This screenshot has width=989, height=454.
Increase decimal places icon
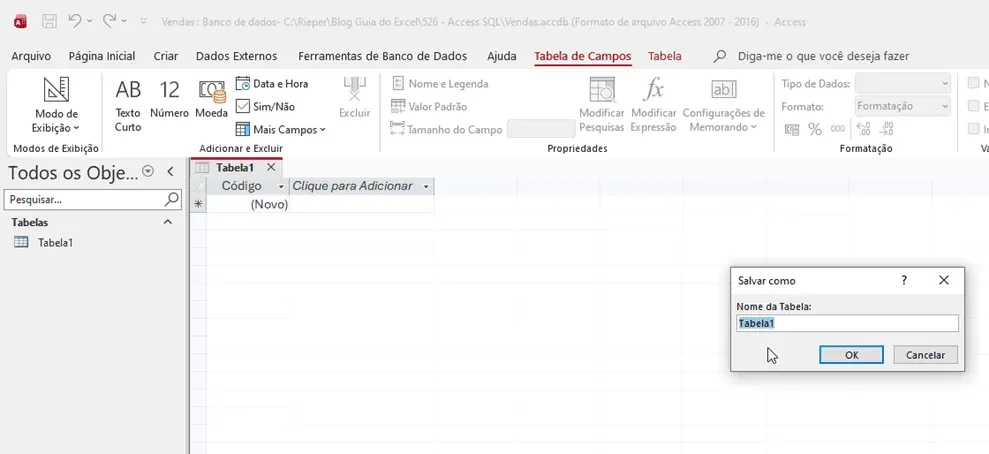coord(863,129)
